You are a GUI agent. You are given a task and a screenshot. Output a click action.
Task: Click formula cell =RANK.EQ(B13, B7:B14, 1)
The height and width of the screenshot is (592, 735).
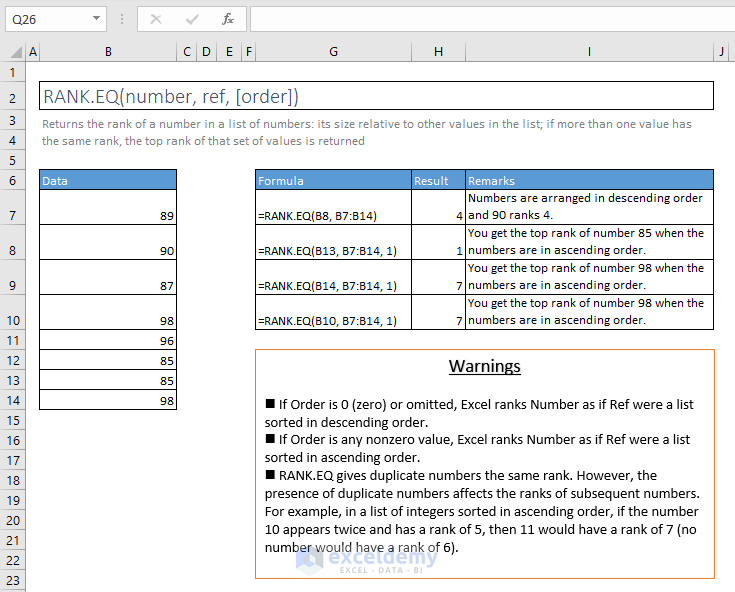pyautogui.click(x=333, y=242)
